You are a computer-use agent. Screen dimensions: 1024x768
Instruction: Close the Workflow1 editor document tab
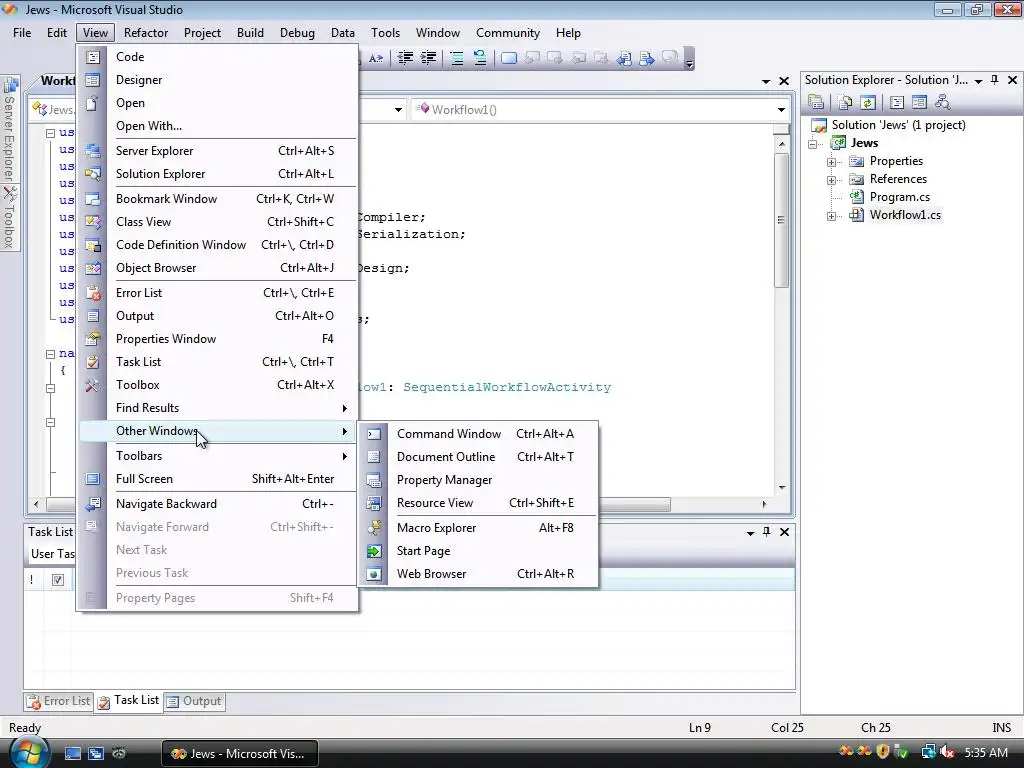click(x=784, y=81)
